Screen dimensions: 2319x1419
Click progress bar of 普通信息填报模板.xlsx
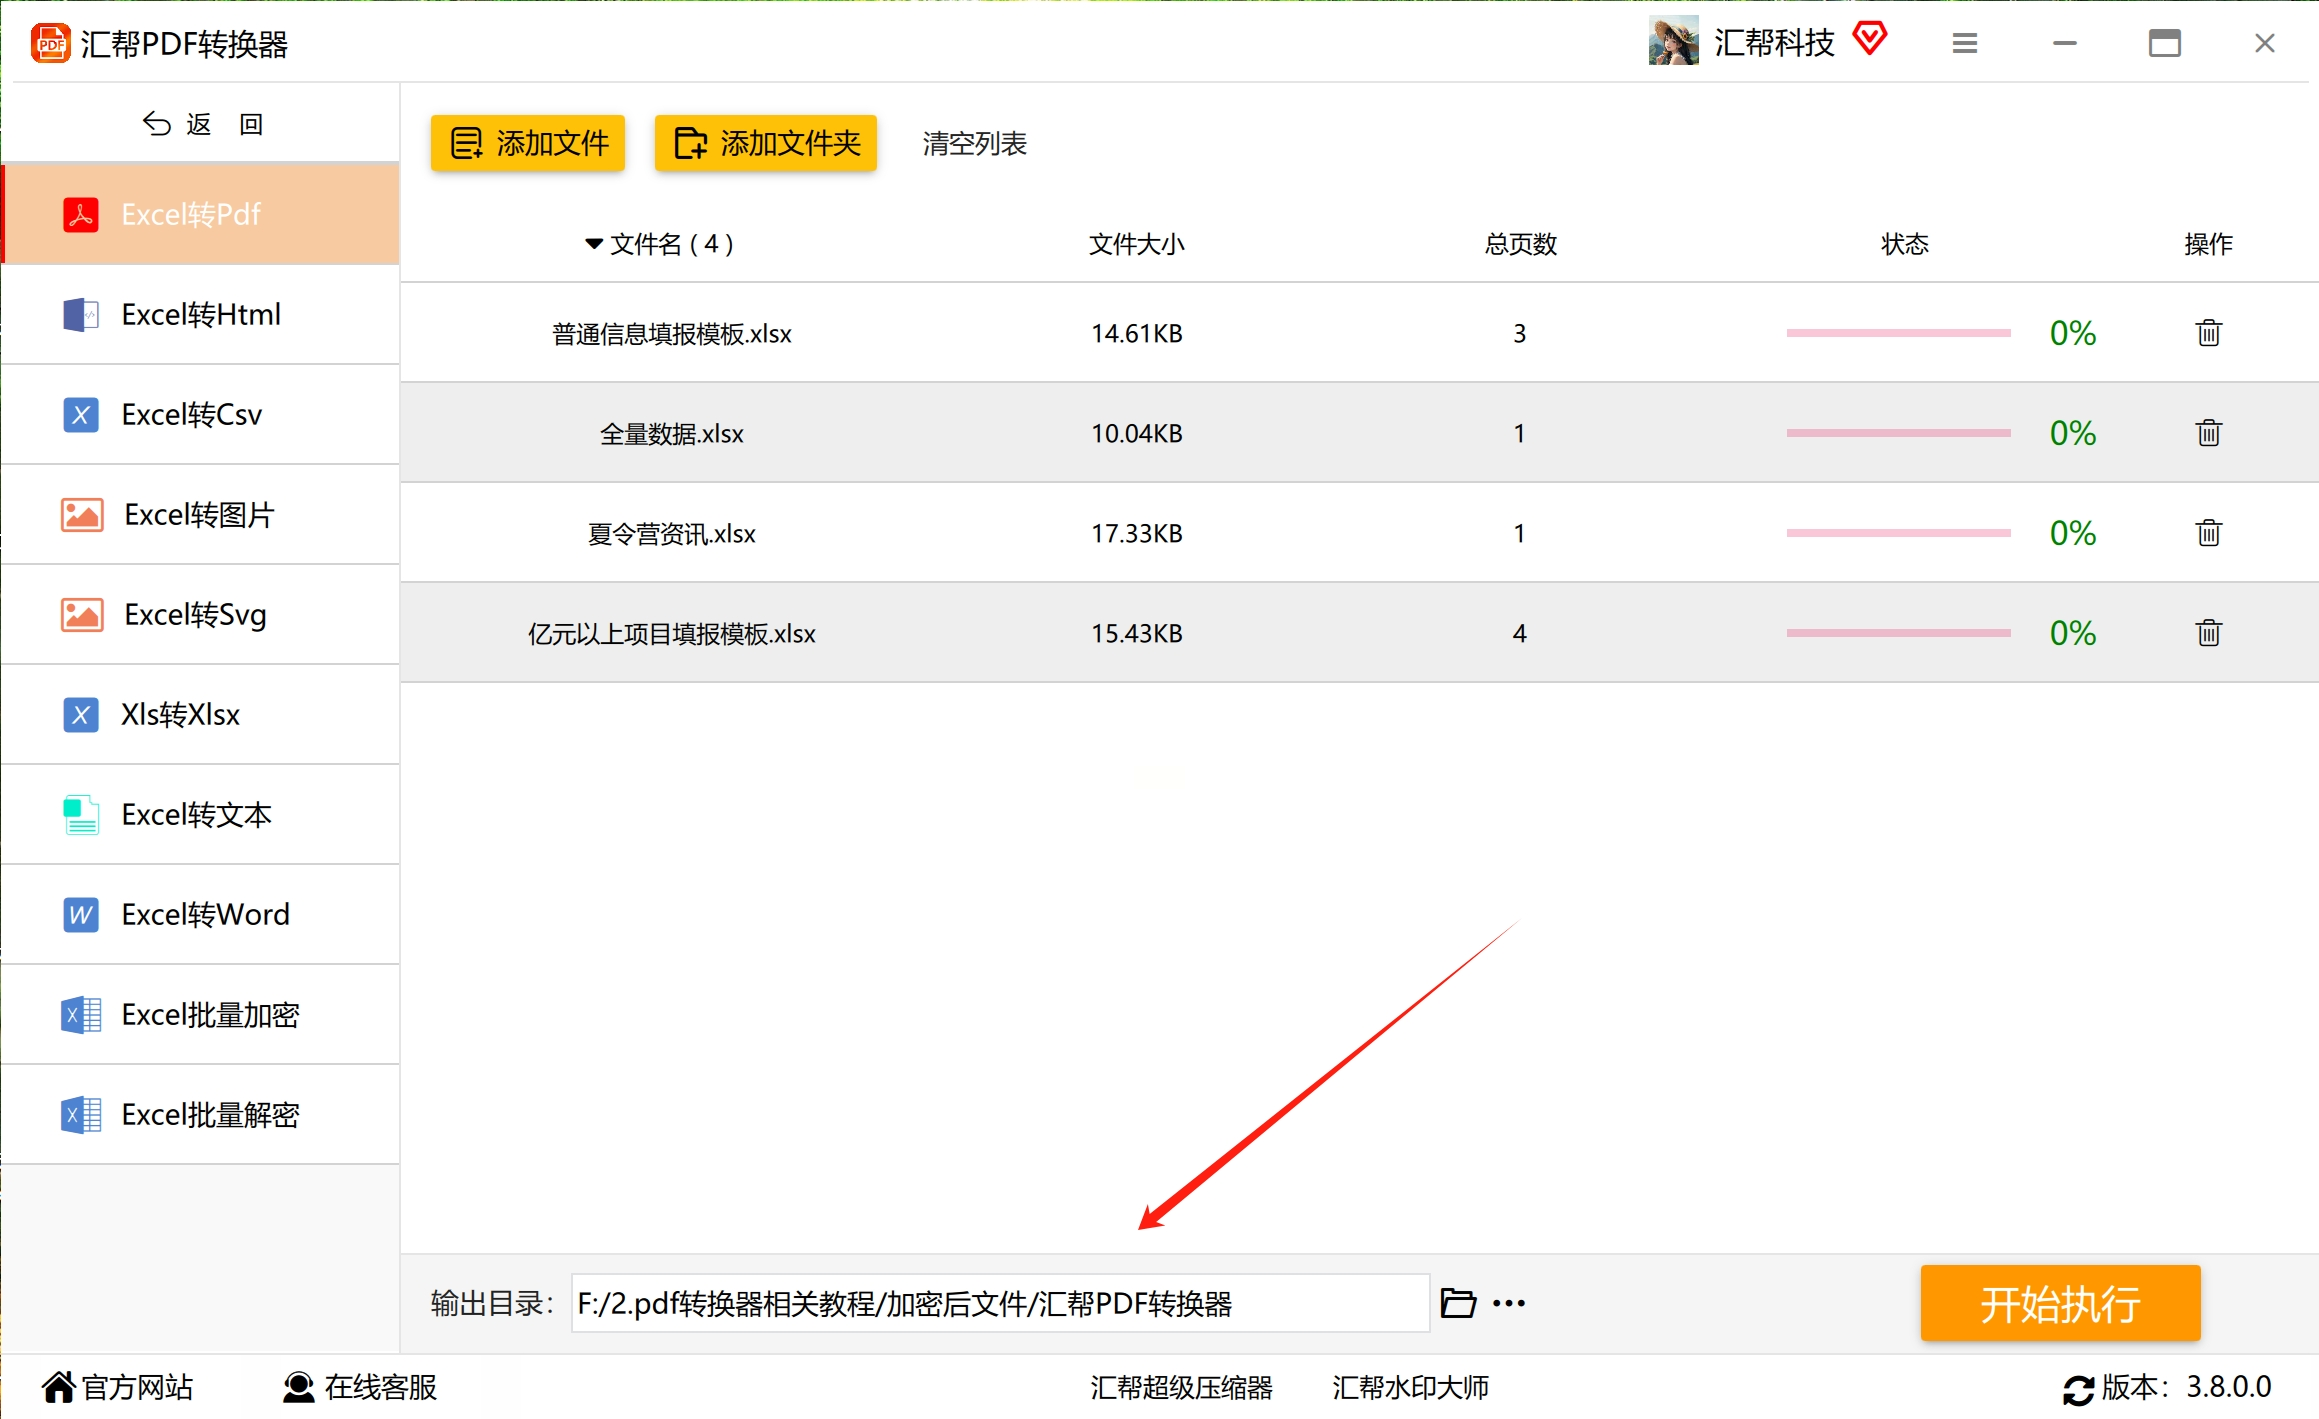click(x=1898, y=333)
